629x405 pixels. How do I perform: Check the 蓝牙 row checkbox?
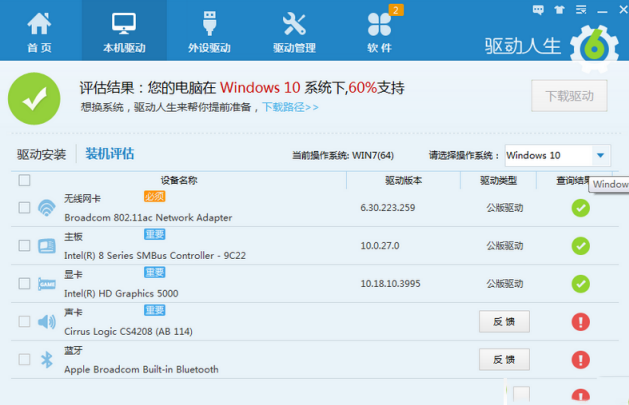[x=24, y=359]
